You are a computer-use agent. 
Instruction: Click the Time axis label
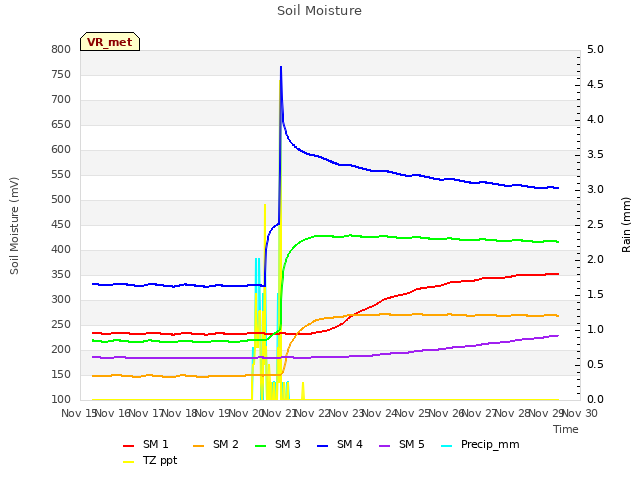tap(566, 429)
